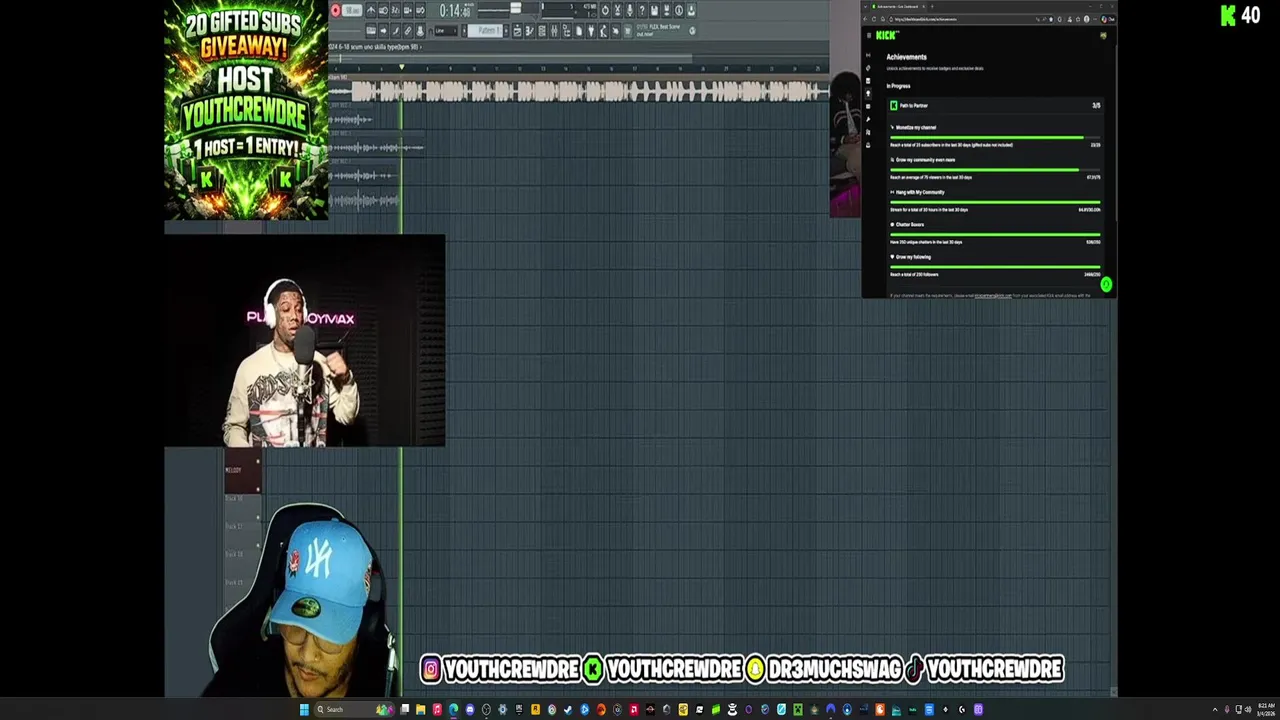Toggle typing keyboard to piano icon
This screenshot has width=1280, height=720.
[372, 30]
